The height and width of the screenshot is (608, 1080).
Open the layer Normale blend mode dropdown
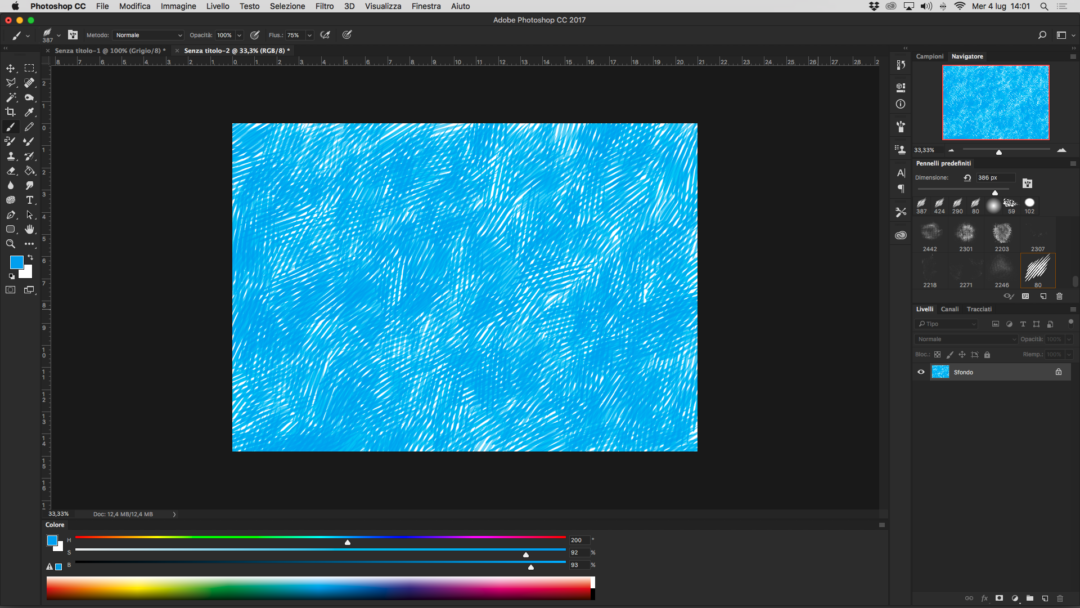click(966, 339)
